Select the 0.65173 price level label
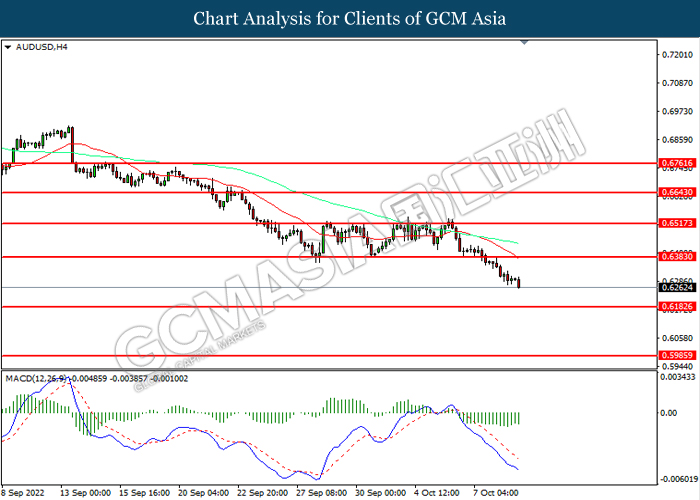The image size is (700, 500). (677, 223)
